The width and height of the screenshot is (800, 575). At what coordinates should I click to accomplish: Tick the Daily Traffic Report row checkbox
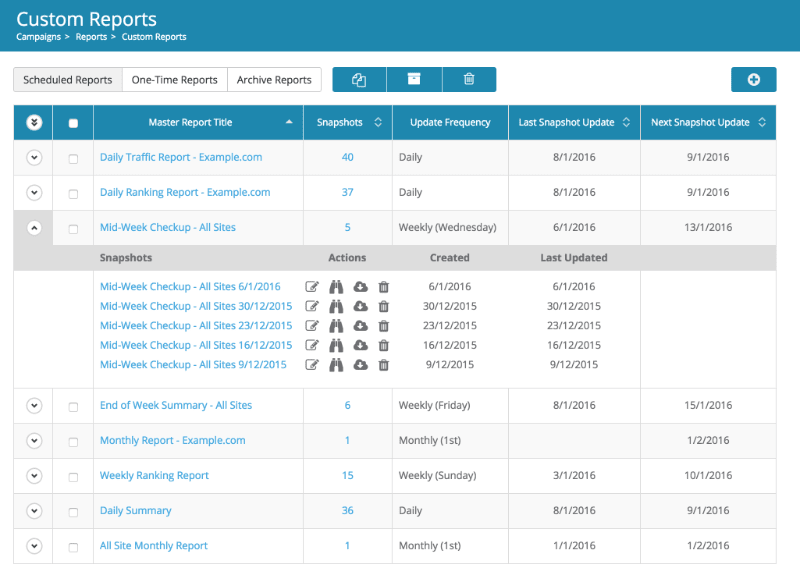73,158
